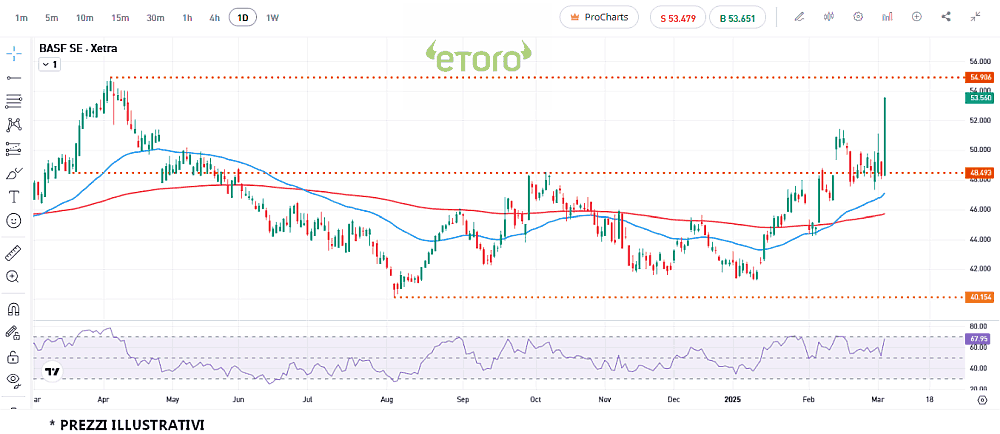Change chart type via candlestick icon
1000x434 pixels.
(829, 17)
